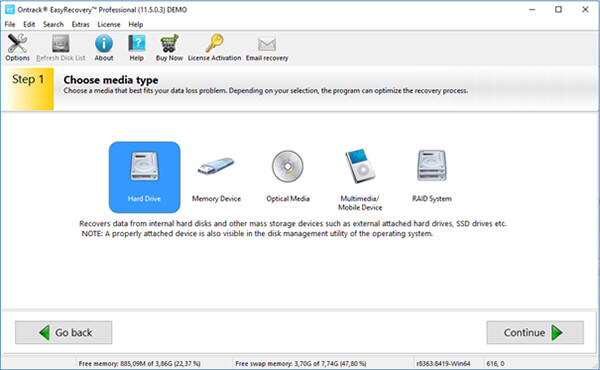Image resolution: width=600 pixels, height=370 pixels.
Task: Open the Help menu in menu bar
Action: pyautogui.click(x=135, y=24)
